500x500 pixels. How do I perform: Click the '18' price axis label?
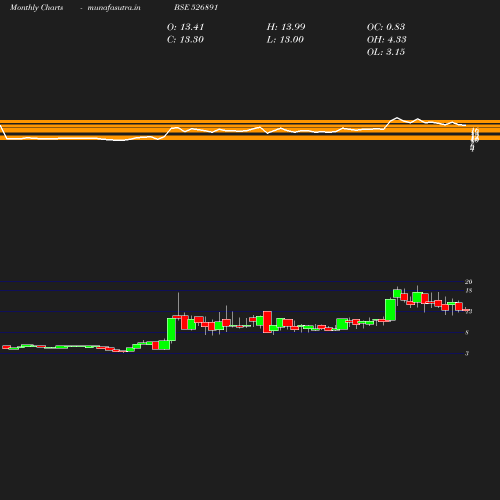tap(469, 291)
